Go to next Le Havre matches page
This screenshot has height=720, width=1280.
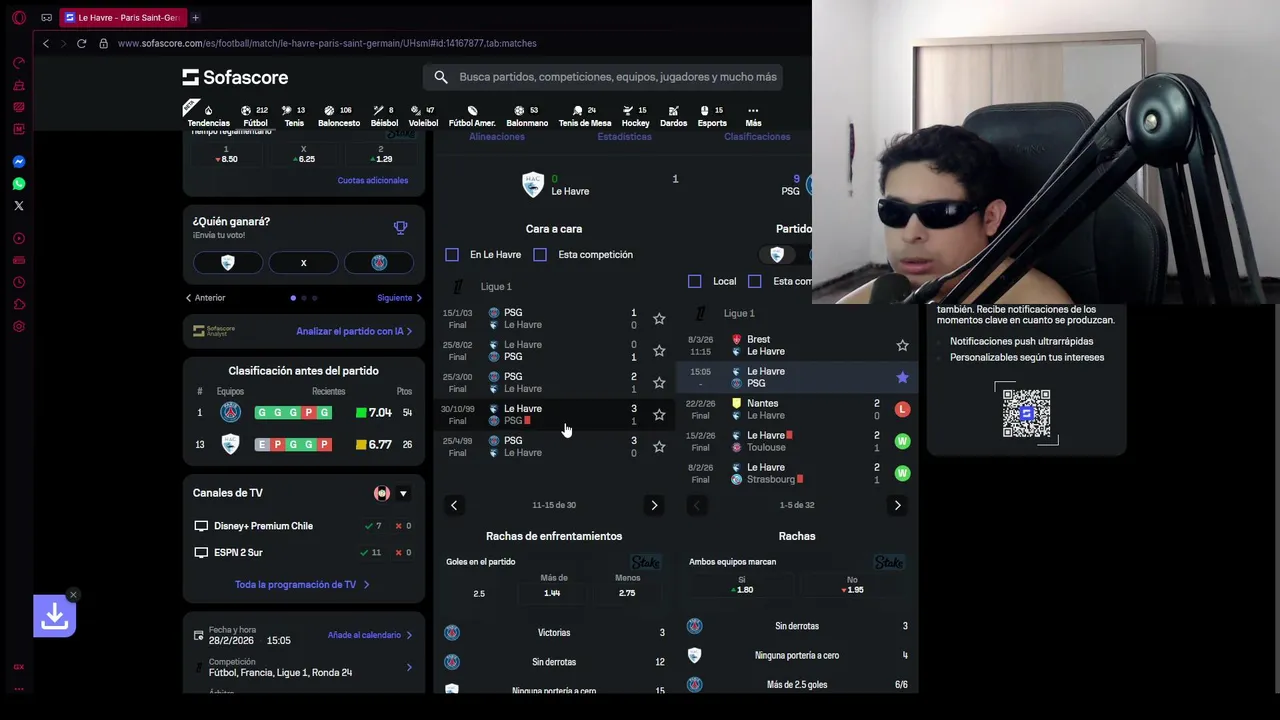coord(897,505)
